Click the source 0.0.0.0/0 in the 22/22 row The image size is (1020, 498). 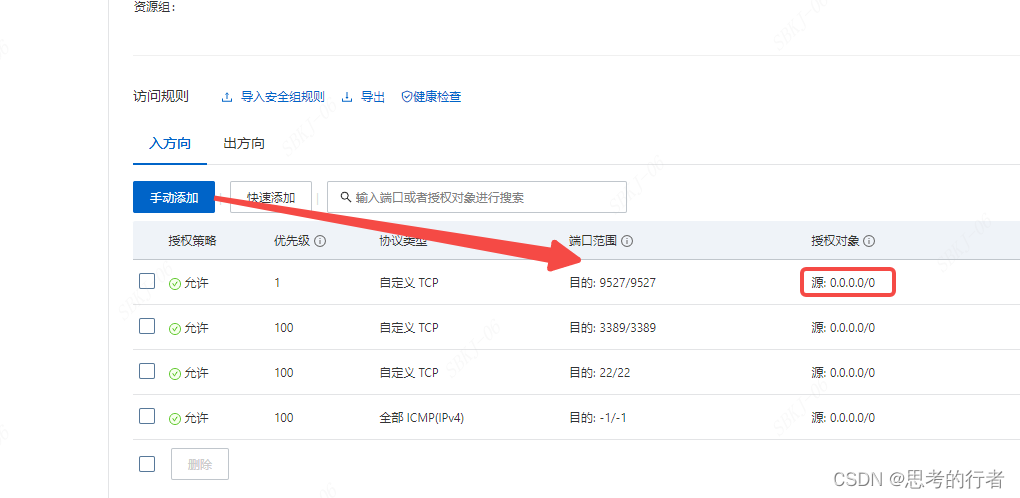coord(843,373)
